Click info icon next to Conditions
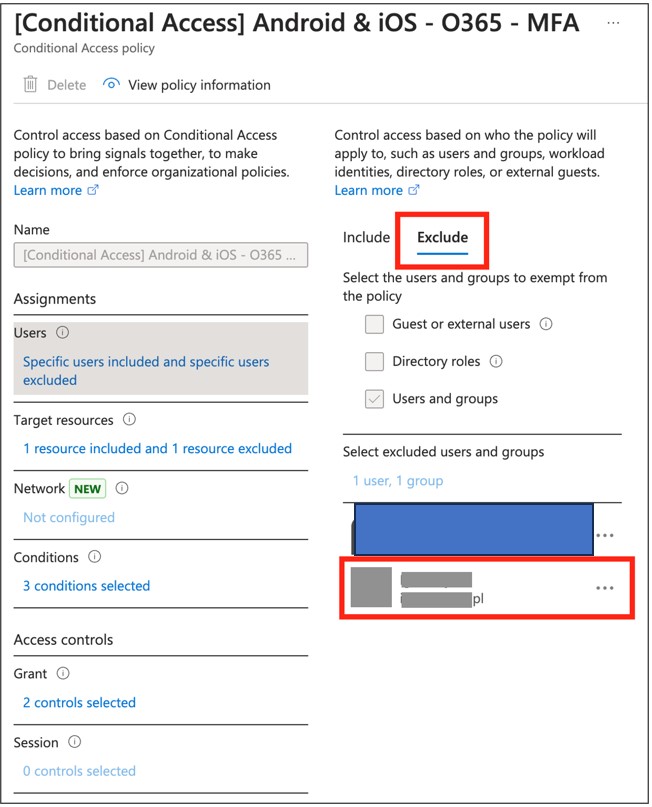This screenshot has height=807, width=652. click(95, 556)
